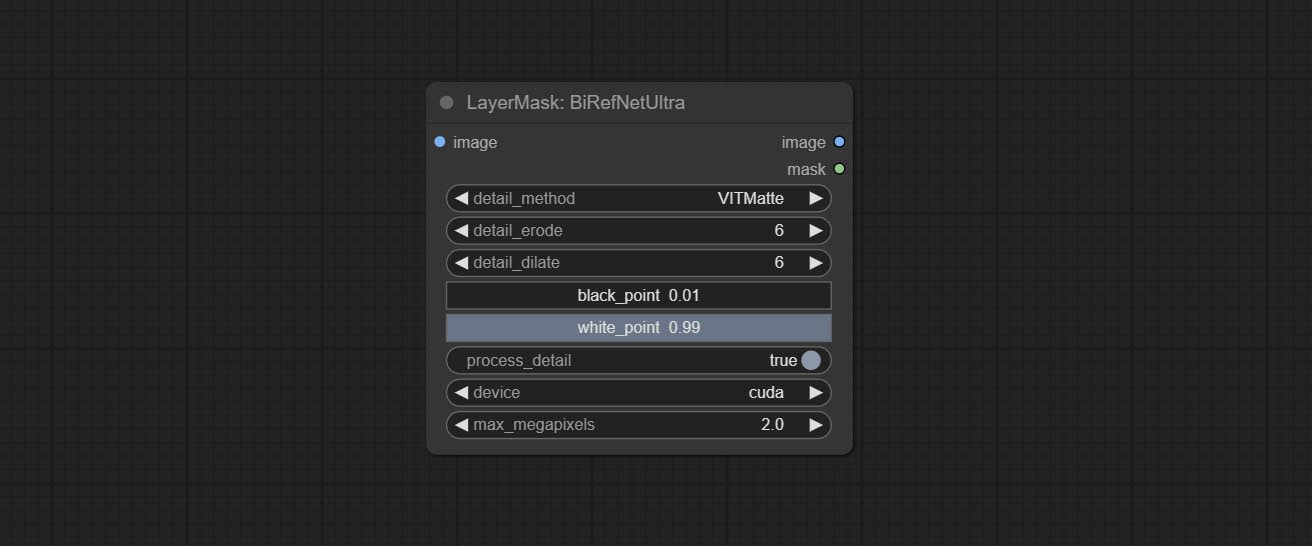Click the image input connector dot
This screenshot has height=546, width=1312.
440,142
